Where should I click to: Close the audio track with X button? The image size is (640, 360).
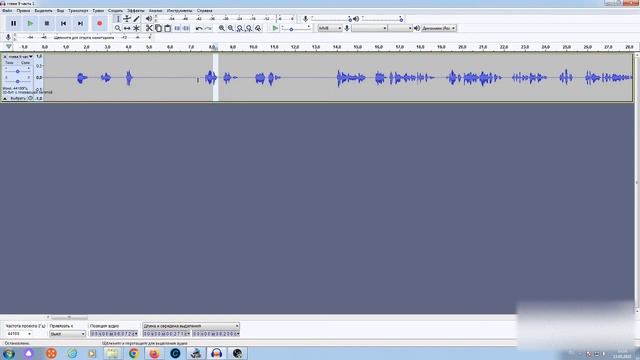[x=5, y=57]
